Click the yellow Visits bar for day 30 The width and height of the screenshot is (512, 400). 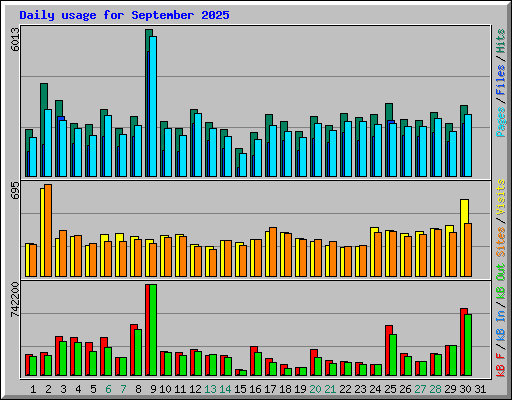click(x=464, y=212)
